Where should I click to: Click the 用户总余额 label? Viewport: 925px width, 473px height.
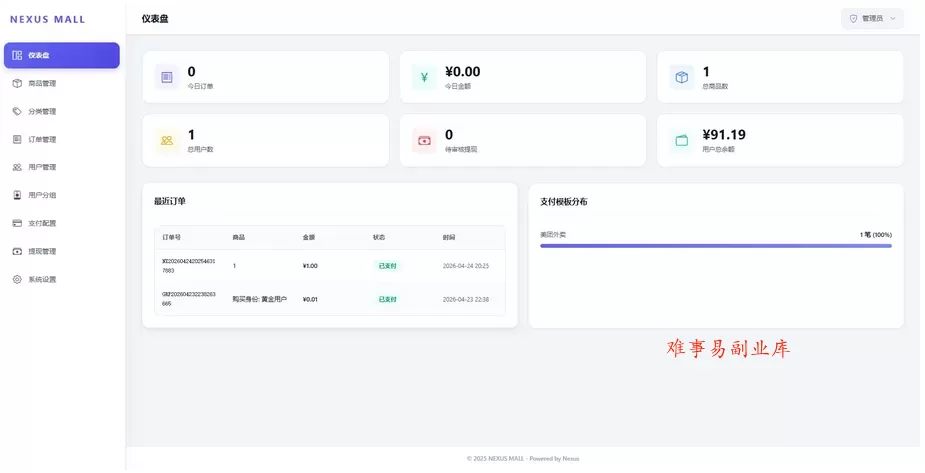718,149
